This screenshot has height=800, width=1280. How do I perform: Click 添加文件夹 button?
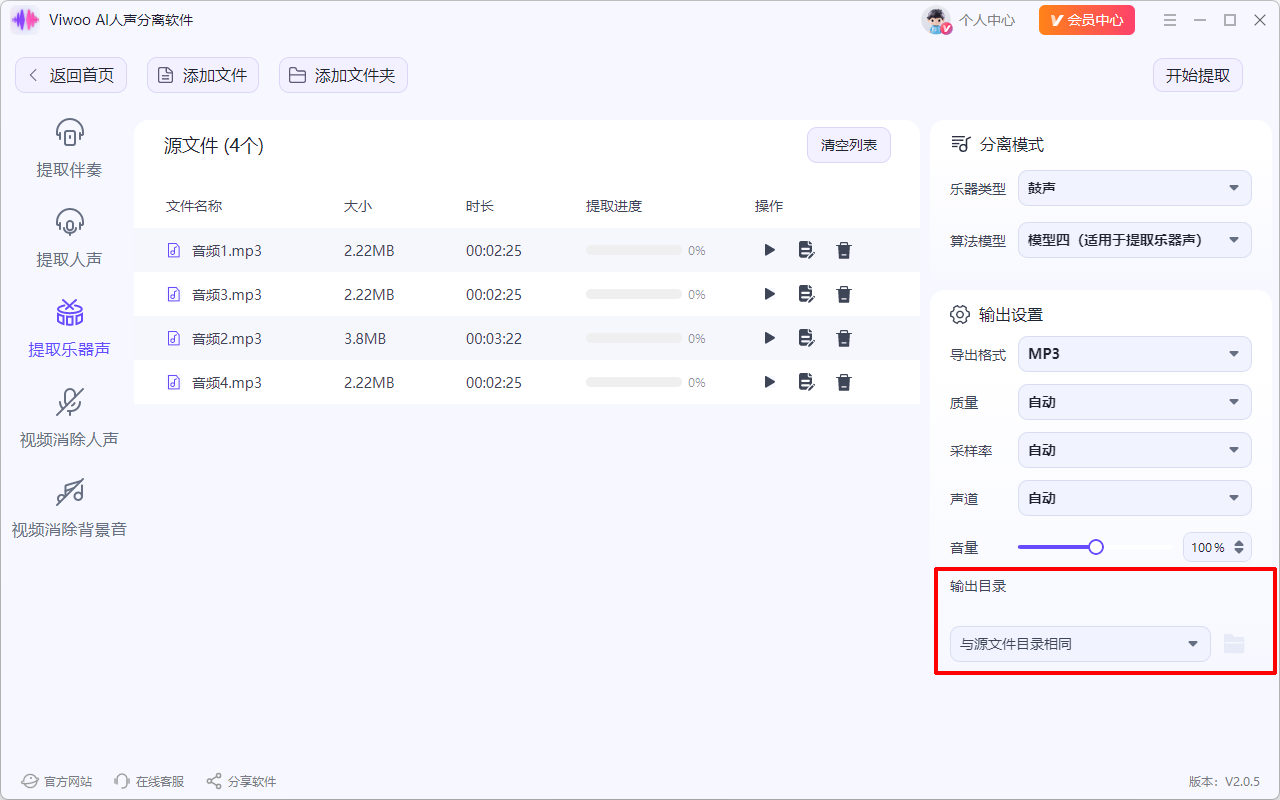click(x=343, y=75)
